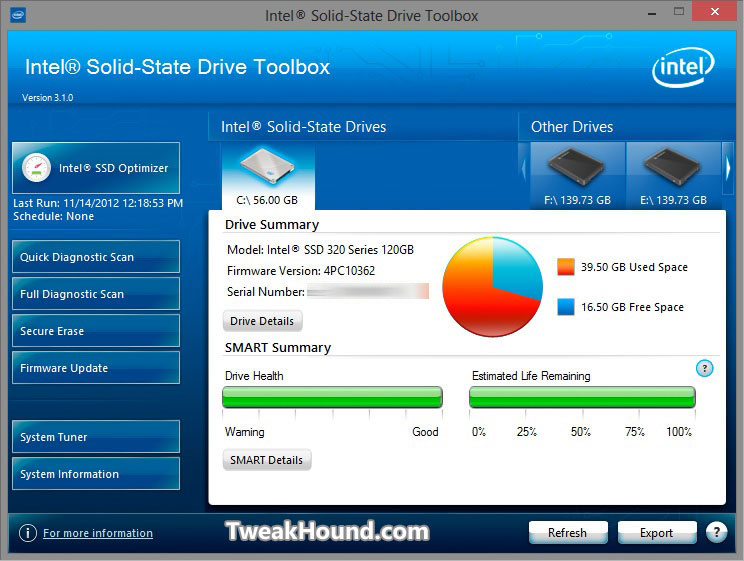The image size is (744, 561).
Task: Click the information circle icon
Action: click(28, 533)
